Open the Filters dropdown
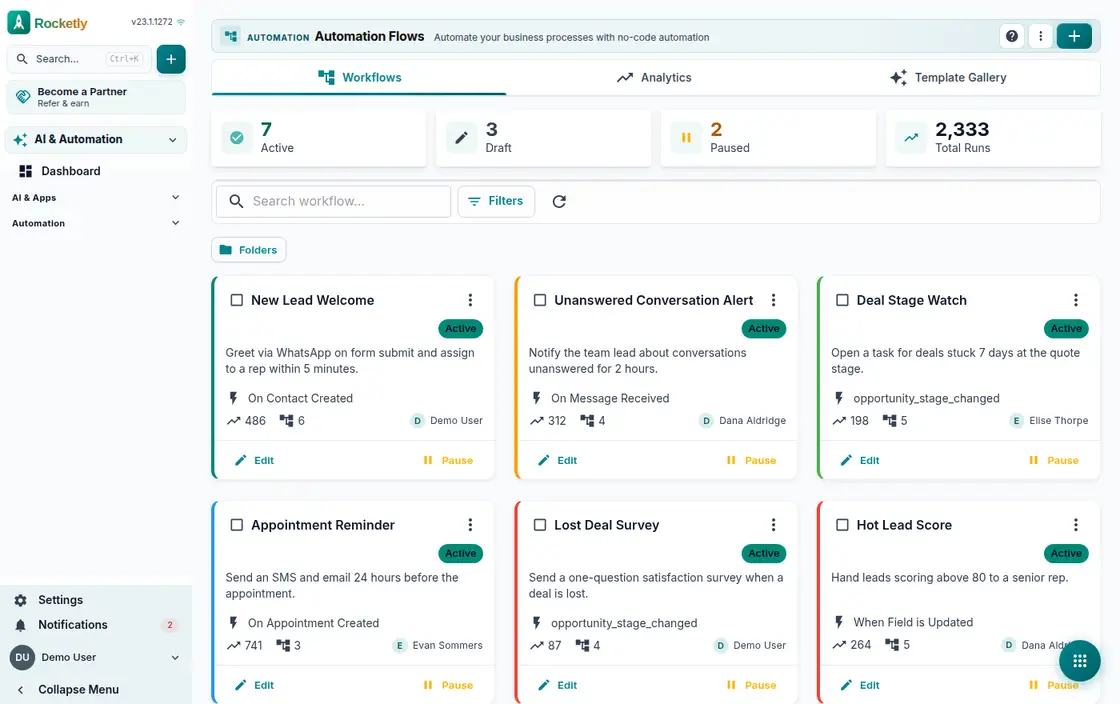Viewport: 1120px width, 704px height. pyautogui.click(x=496, y=201)
